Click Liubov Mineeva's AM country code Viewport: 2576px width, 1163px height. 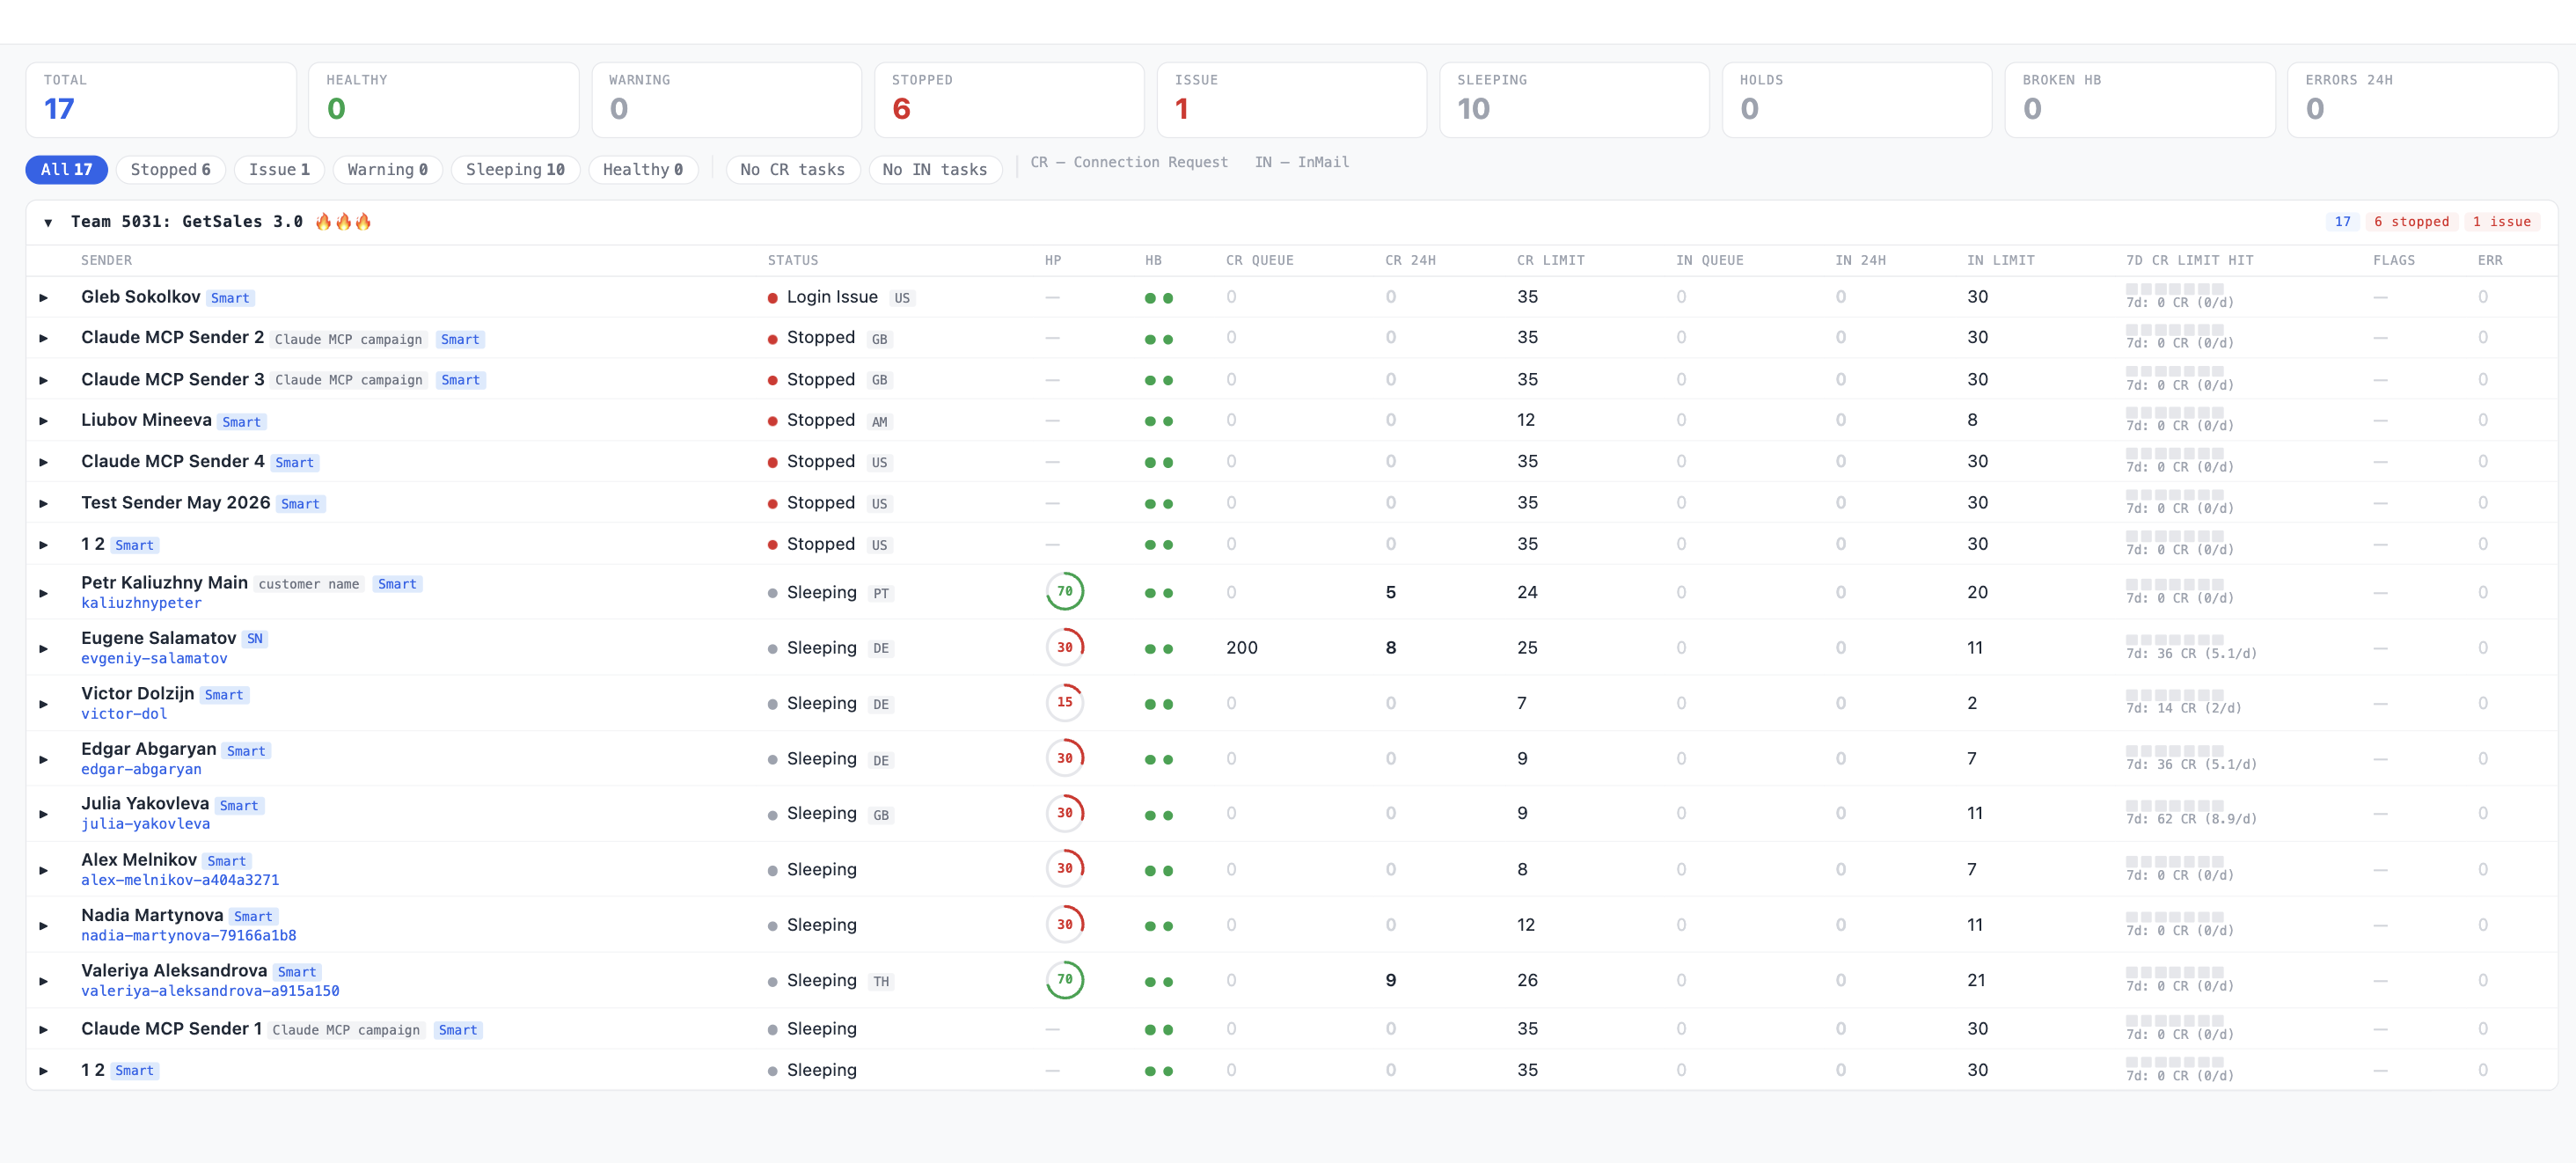(879, 422)
